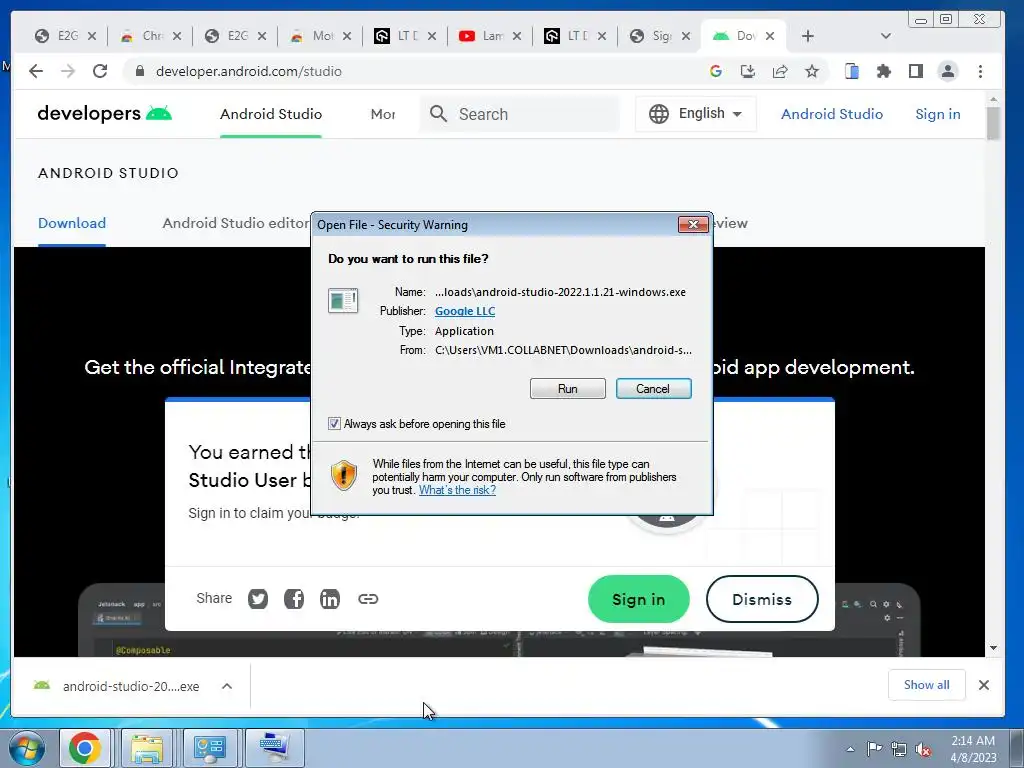The width and height of the screenshot is (1024, 768).
Task: Switch to the YouTube tab
Action: pyautogui.click(x=482, y=36)
